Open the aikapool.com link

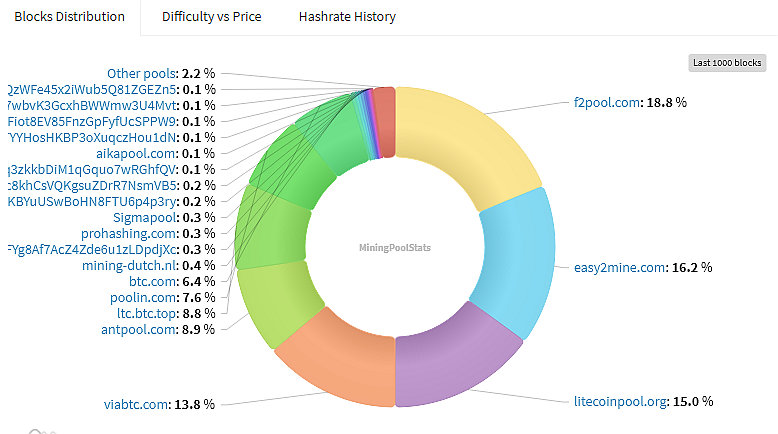tap(135, 154)
